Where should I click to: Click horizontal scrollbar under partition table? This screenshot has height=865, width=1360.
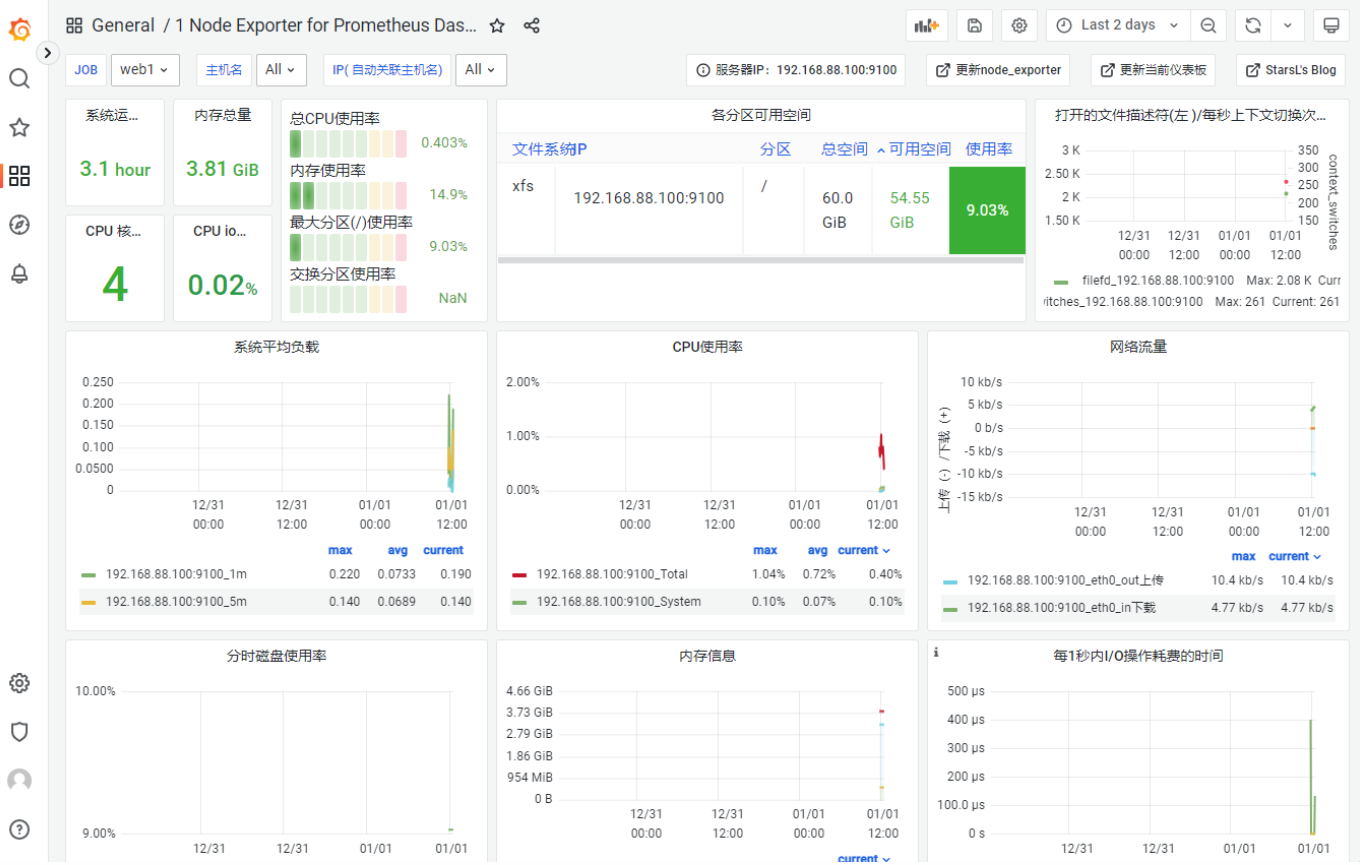click(761, 261)
